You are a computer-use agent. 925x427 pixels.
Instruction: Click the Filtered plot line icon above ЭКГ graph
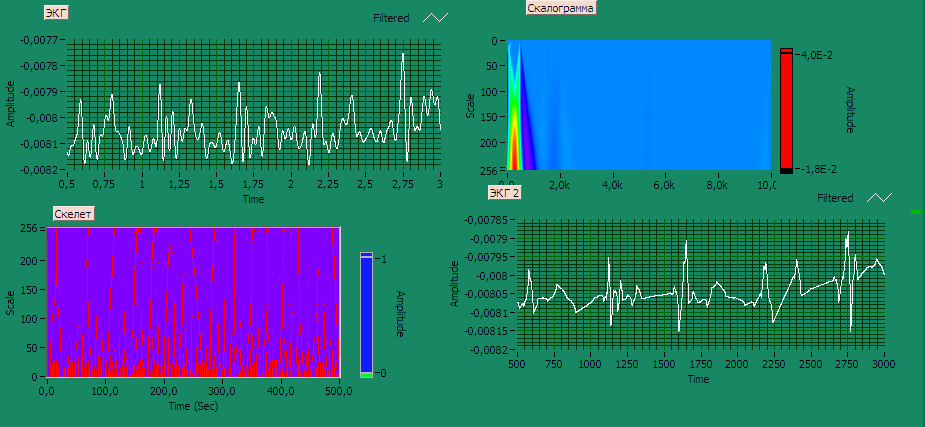(x=435, y=18)
